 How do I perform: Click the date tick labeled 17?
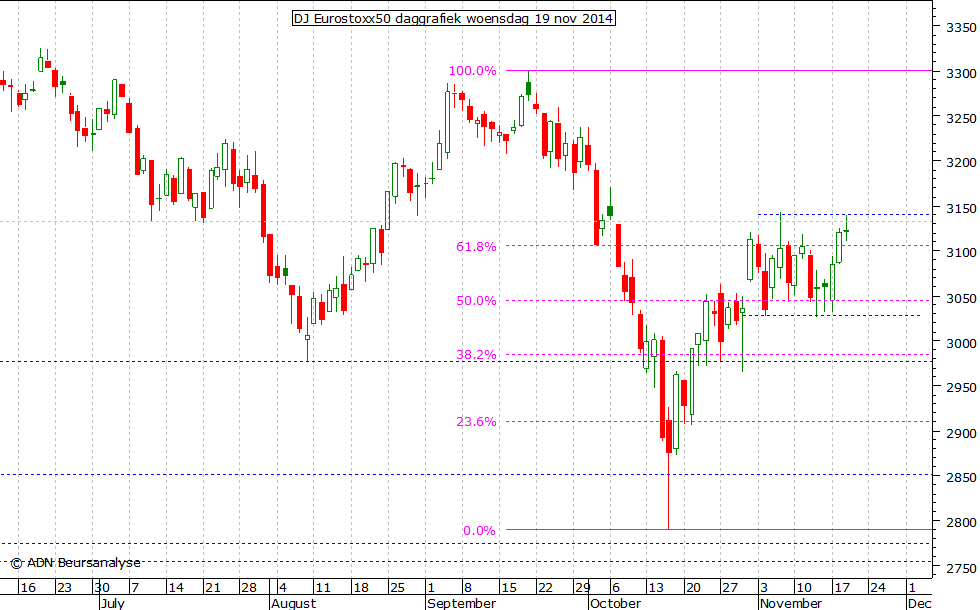(x=842, y=588)
